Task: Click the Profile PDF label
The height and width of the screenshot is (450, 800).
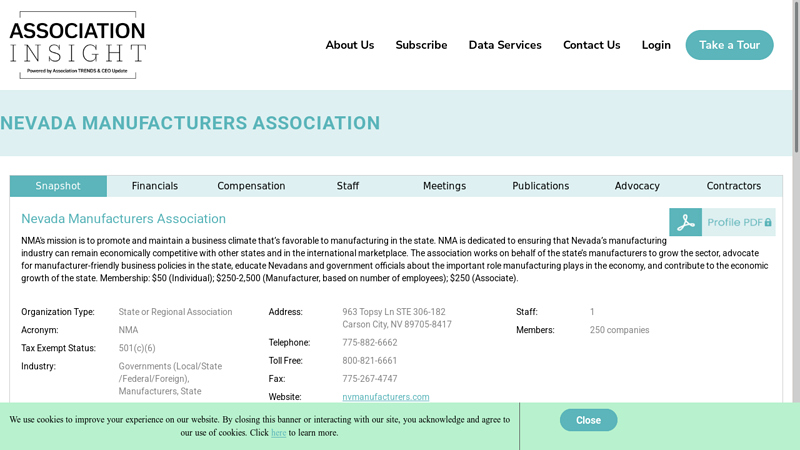Action: [735, 222]
